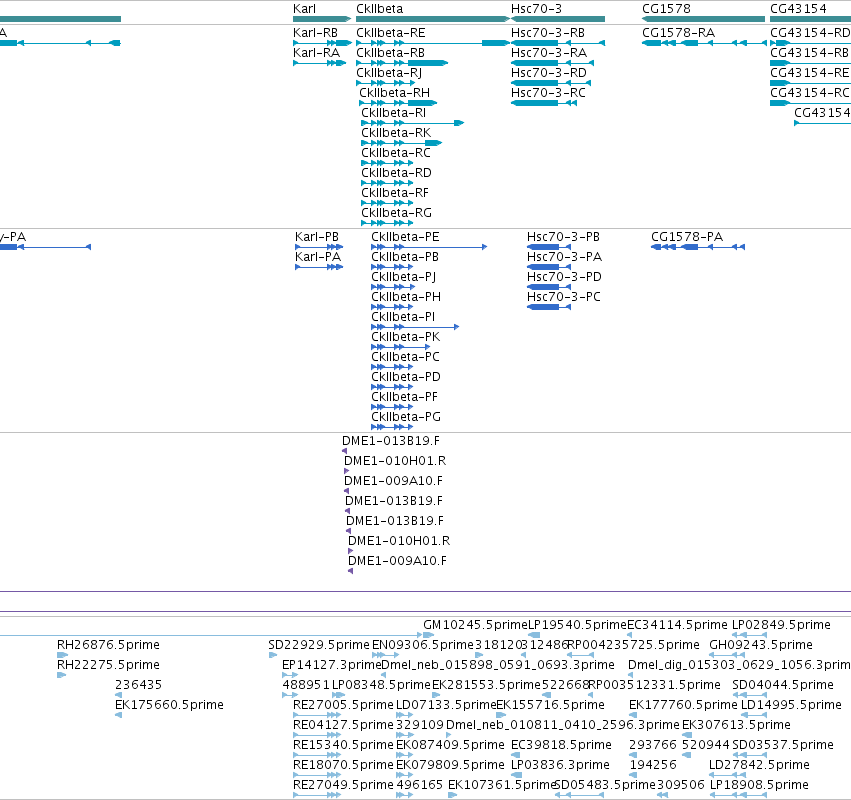
Task: Click the CG1578-RA transcript
Action: [x=678, y=33]
